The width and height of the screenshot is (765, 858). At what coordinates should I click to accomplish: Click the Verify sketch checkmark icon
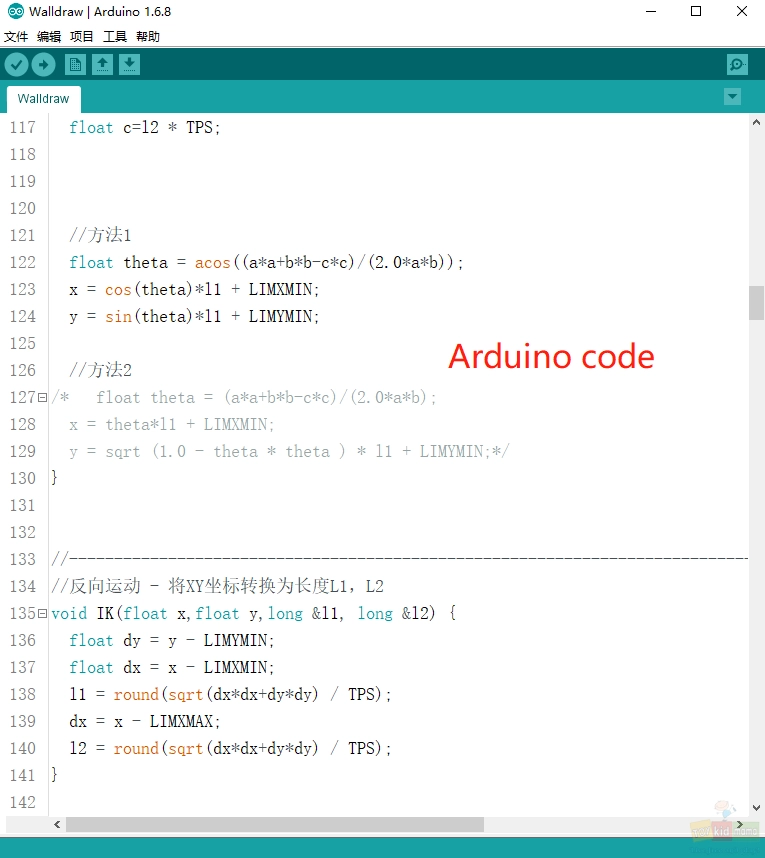tap(16, 65)
